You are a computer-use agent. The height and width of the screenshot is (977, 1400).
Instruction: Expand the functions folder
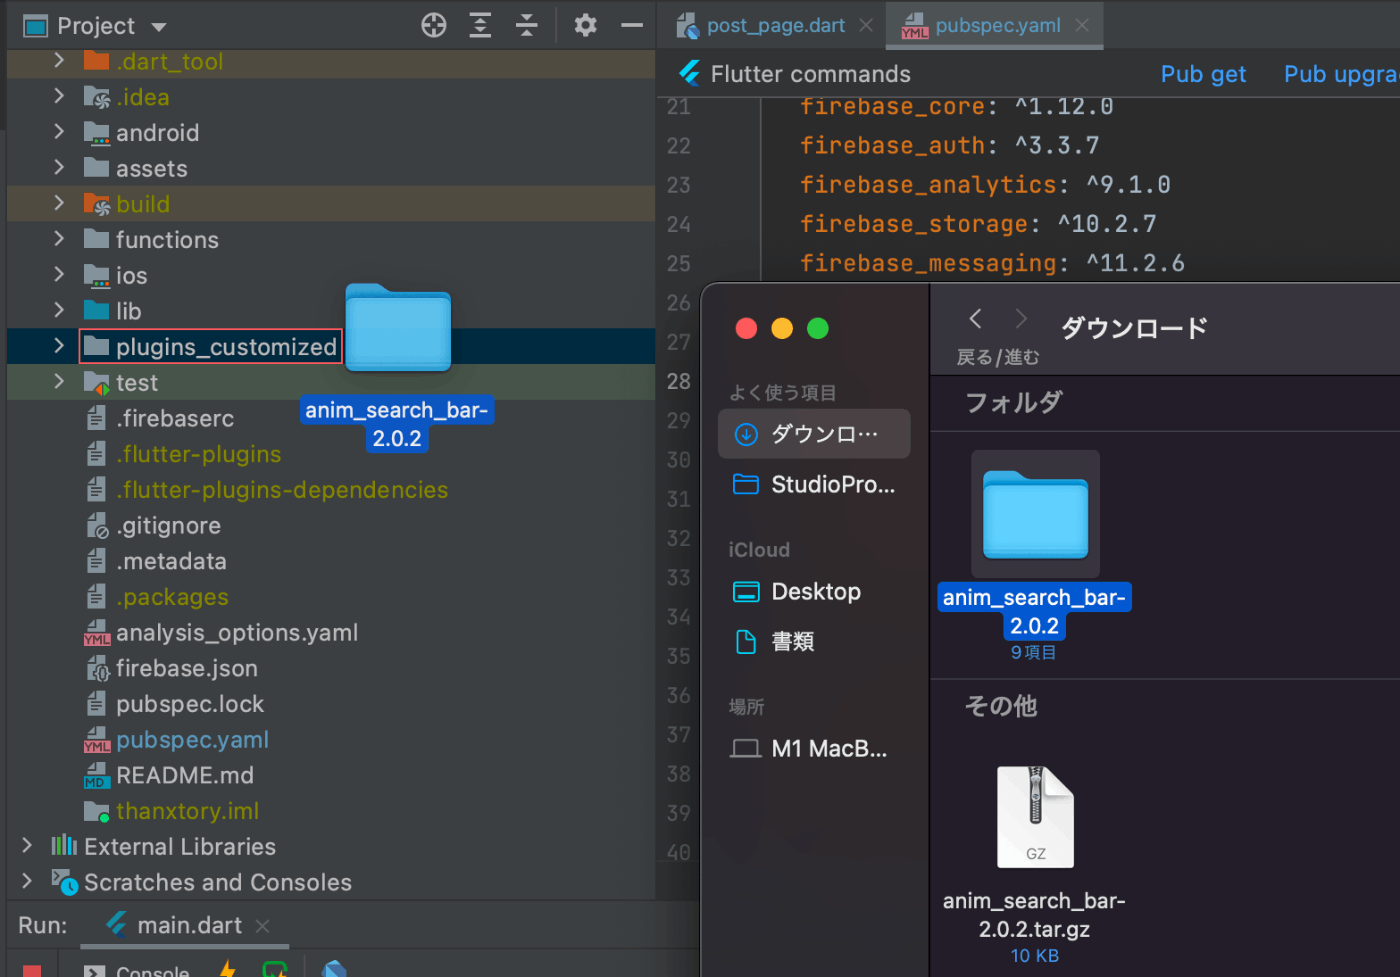click(59, 239)
